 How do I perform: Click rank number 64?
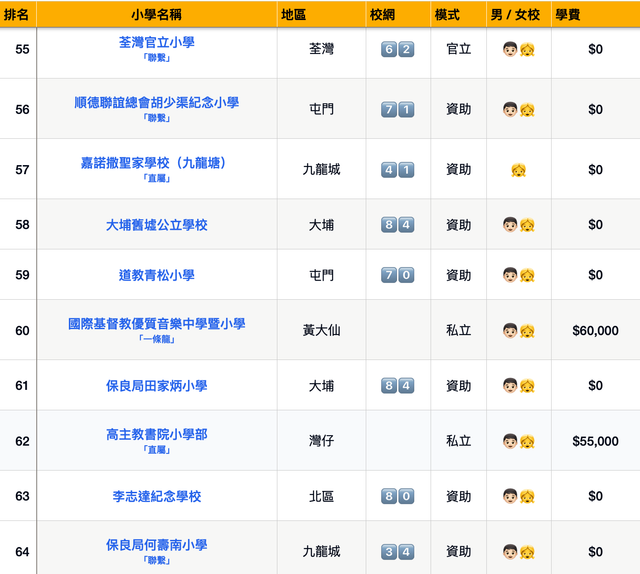(22, 552)
